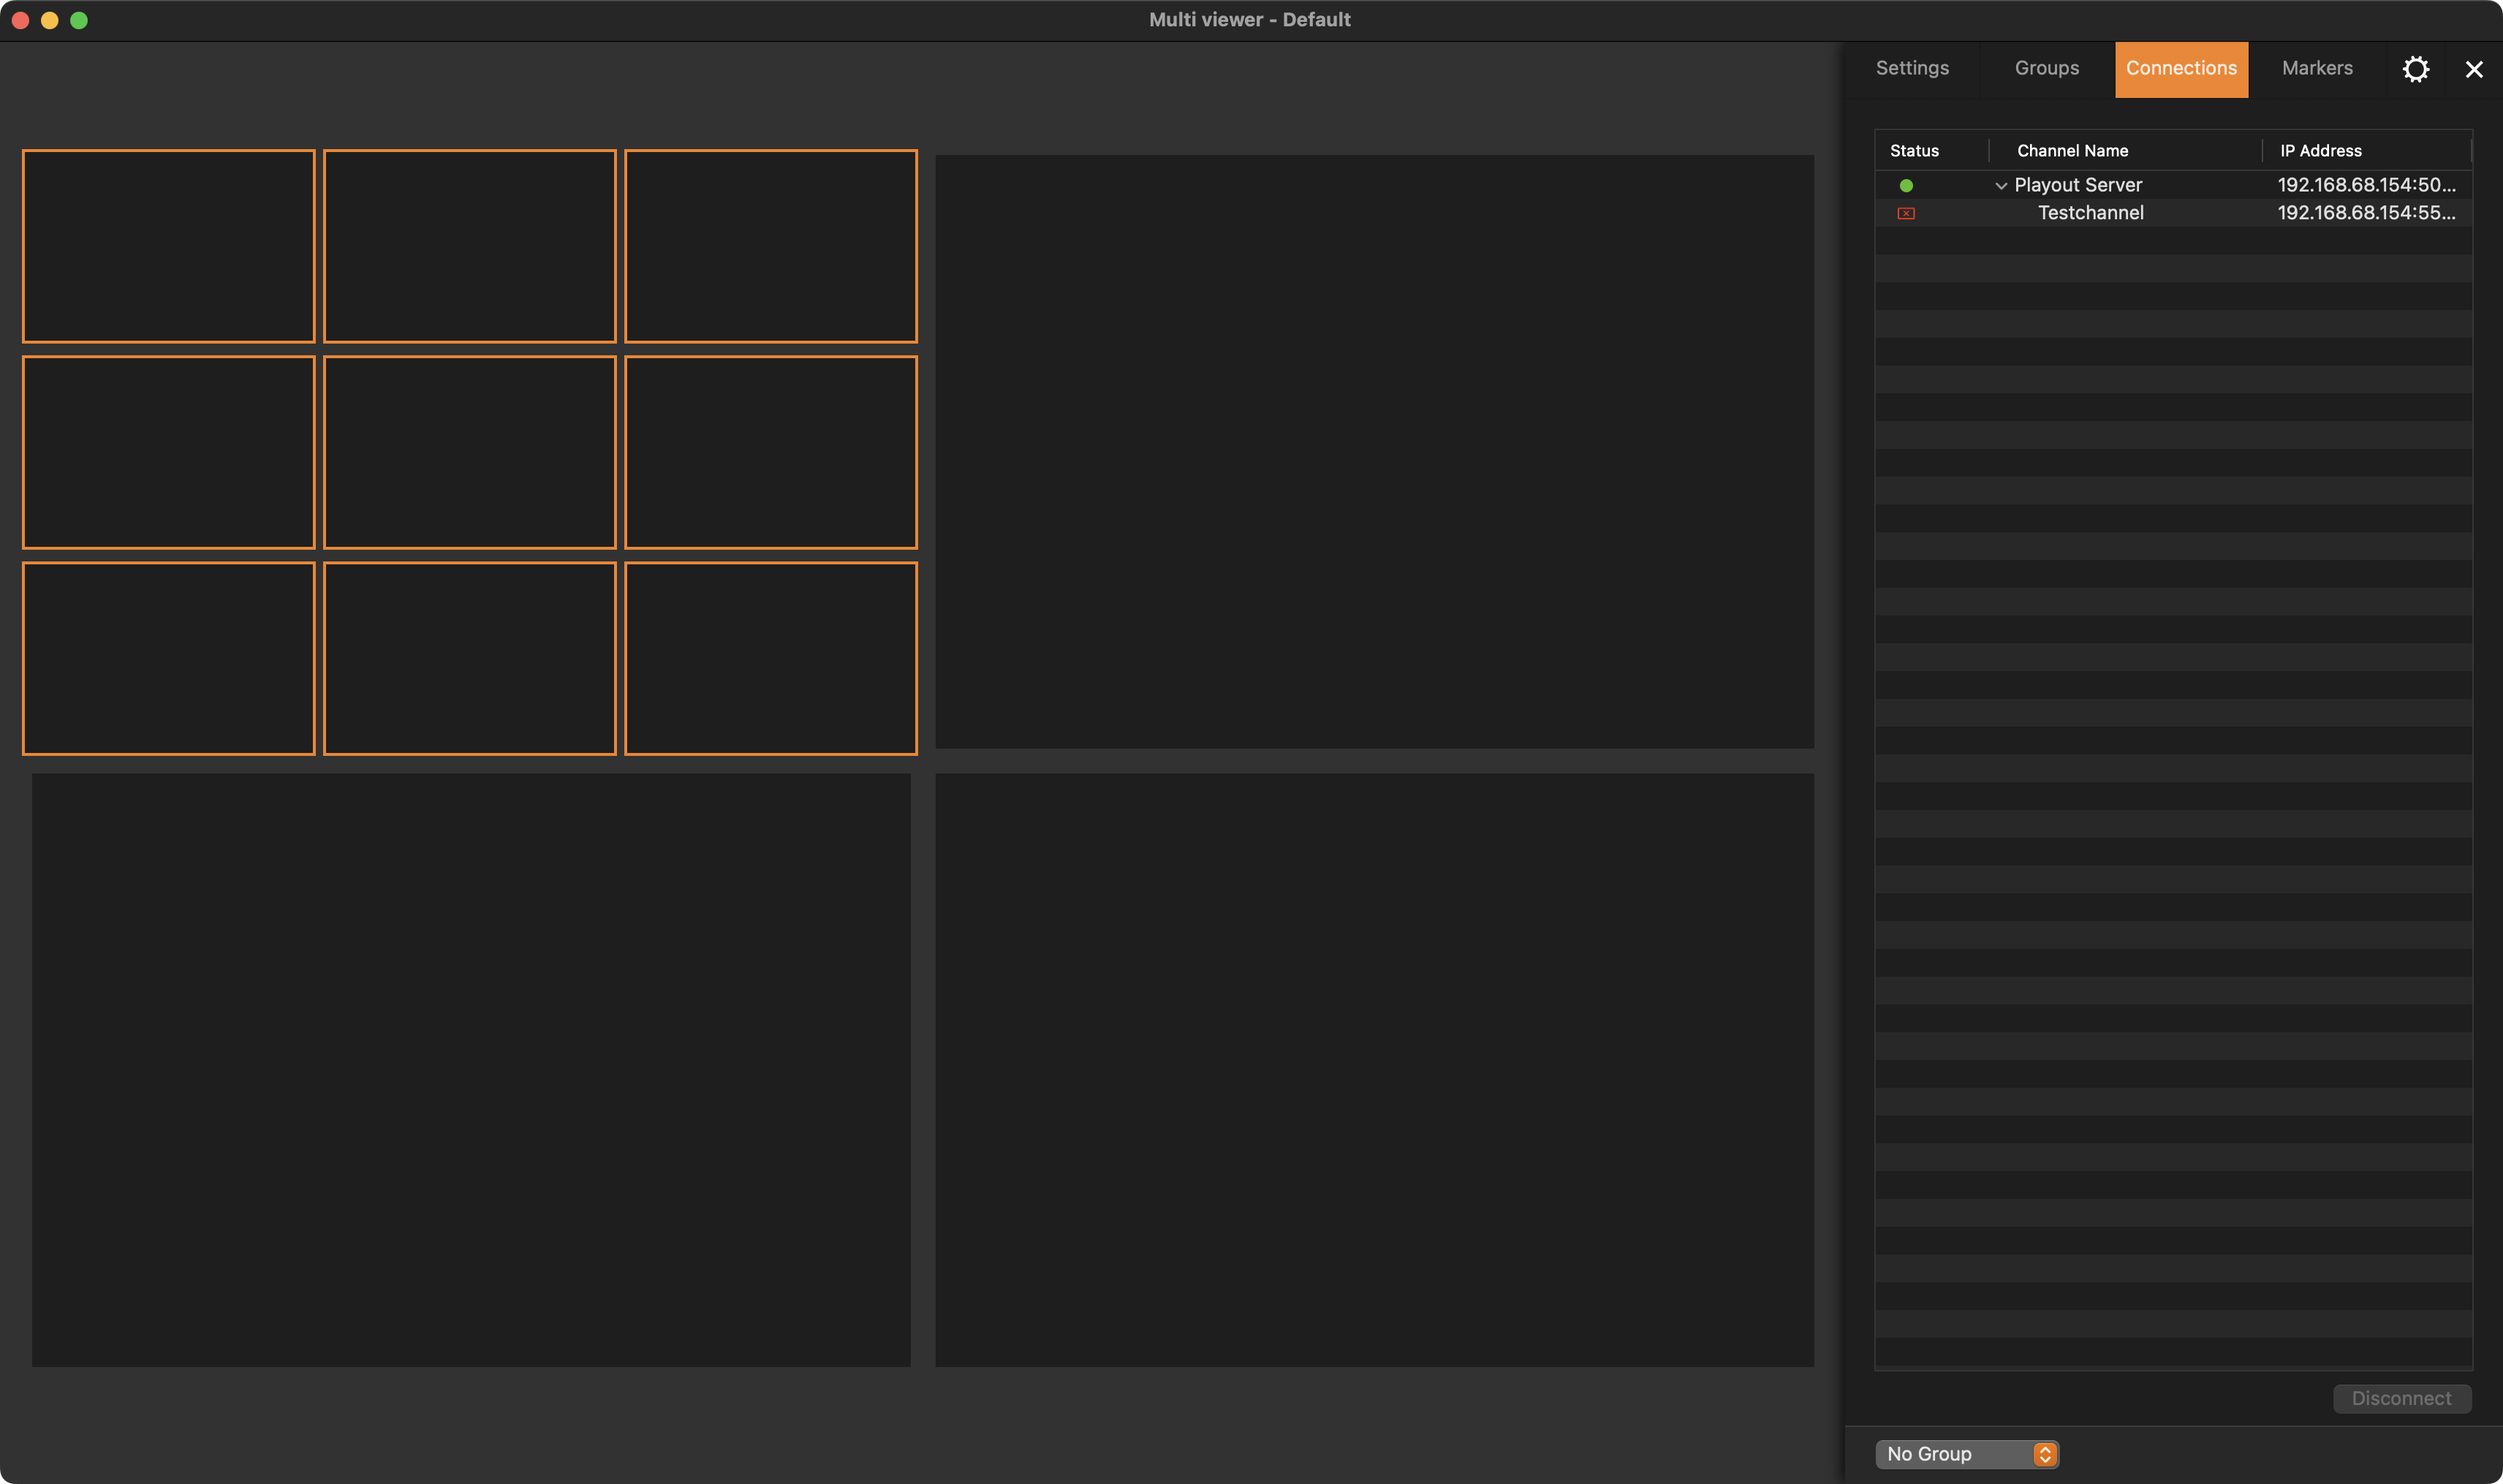
Task: Sort by the Channel Name column header
Action: click(x=2125, y=151)
